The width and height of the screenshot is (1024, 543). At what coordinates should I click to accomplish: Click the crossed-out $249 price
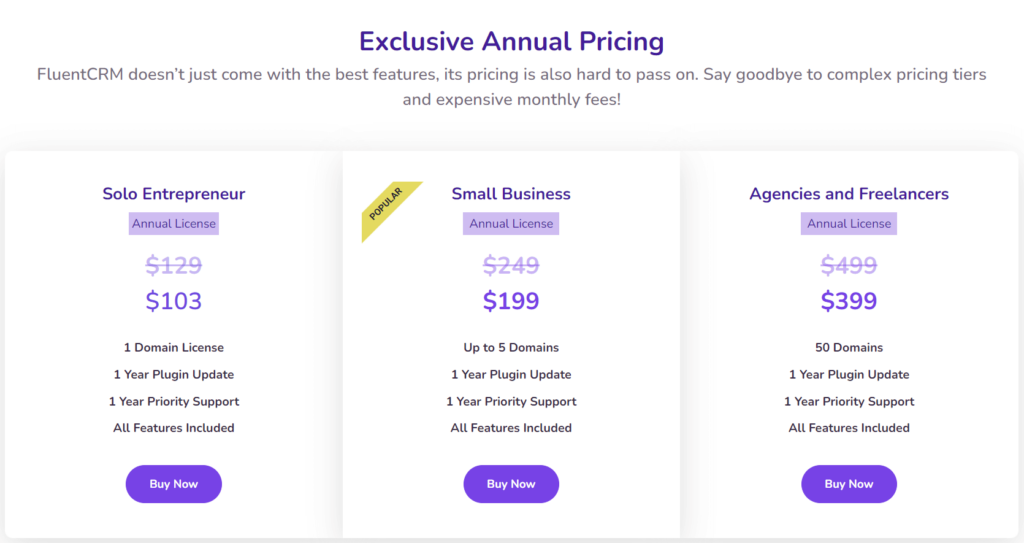(511, 265)
